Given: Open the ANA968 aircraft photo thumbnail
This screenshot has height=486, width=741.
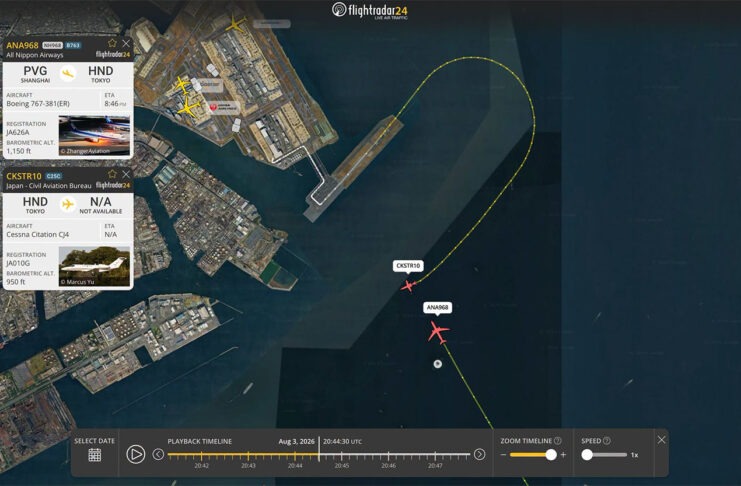Looking at the screenshot, I should [x=94, y=136].
